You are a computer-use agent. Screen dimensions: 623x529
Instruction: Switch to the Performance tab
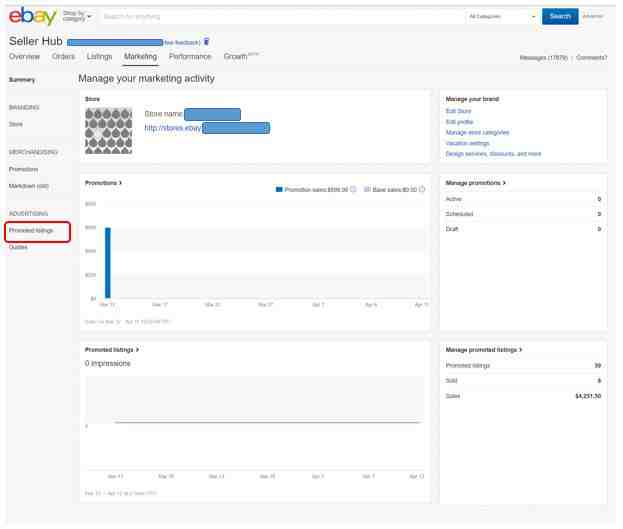pos(192,57)
